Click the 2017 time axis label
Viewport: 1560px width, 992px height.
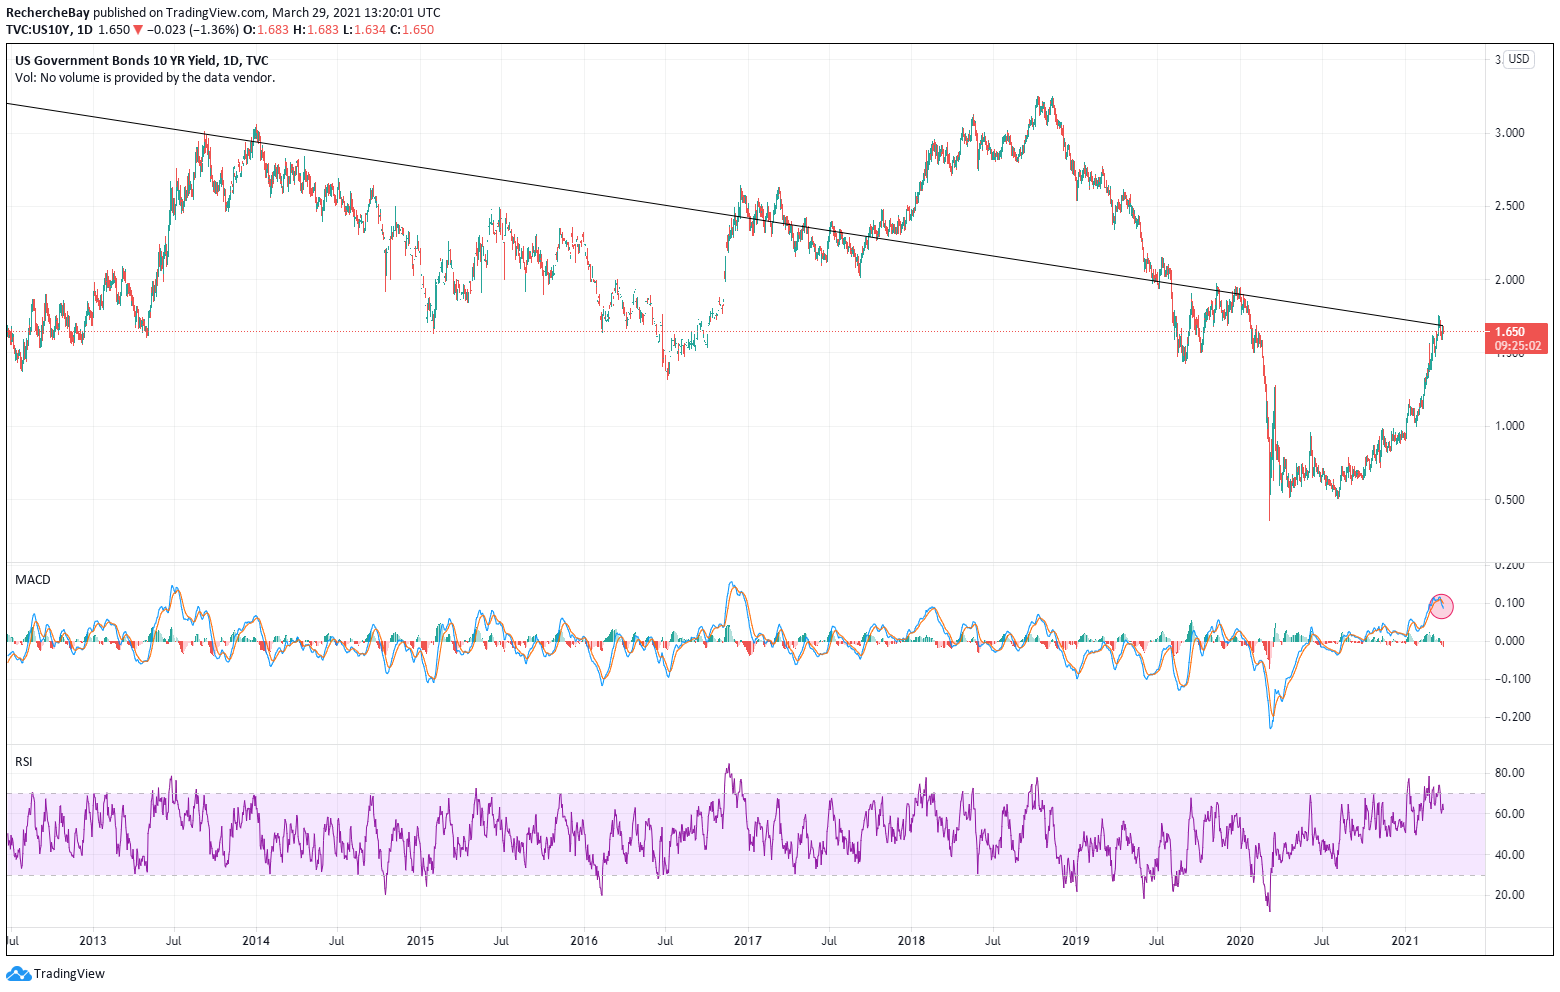[x=747, y=941]
